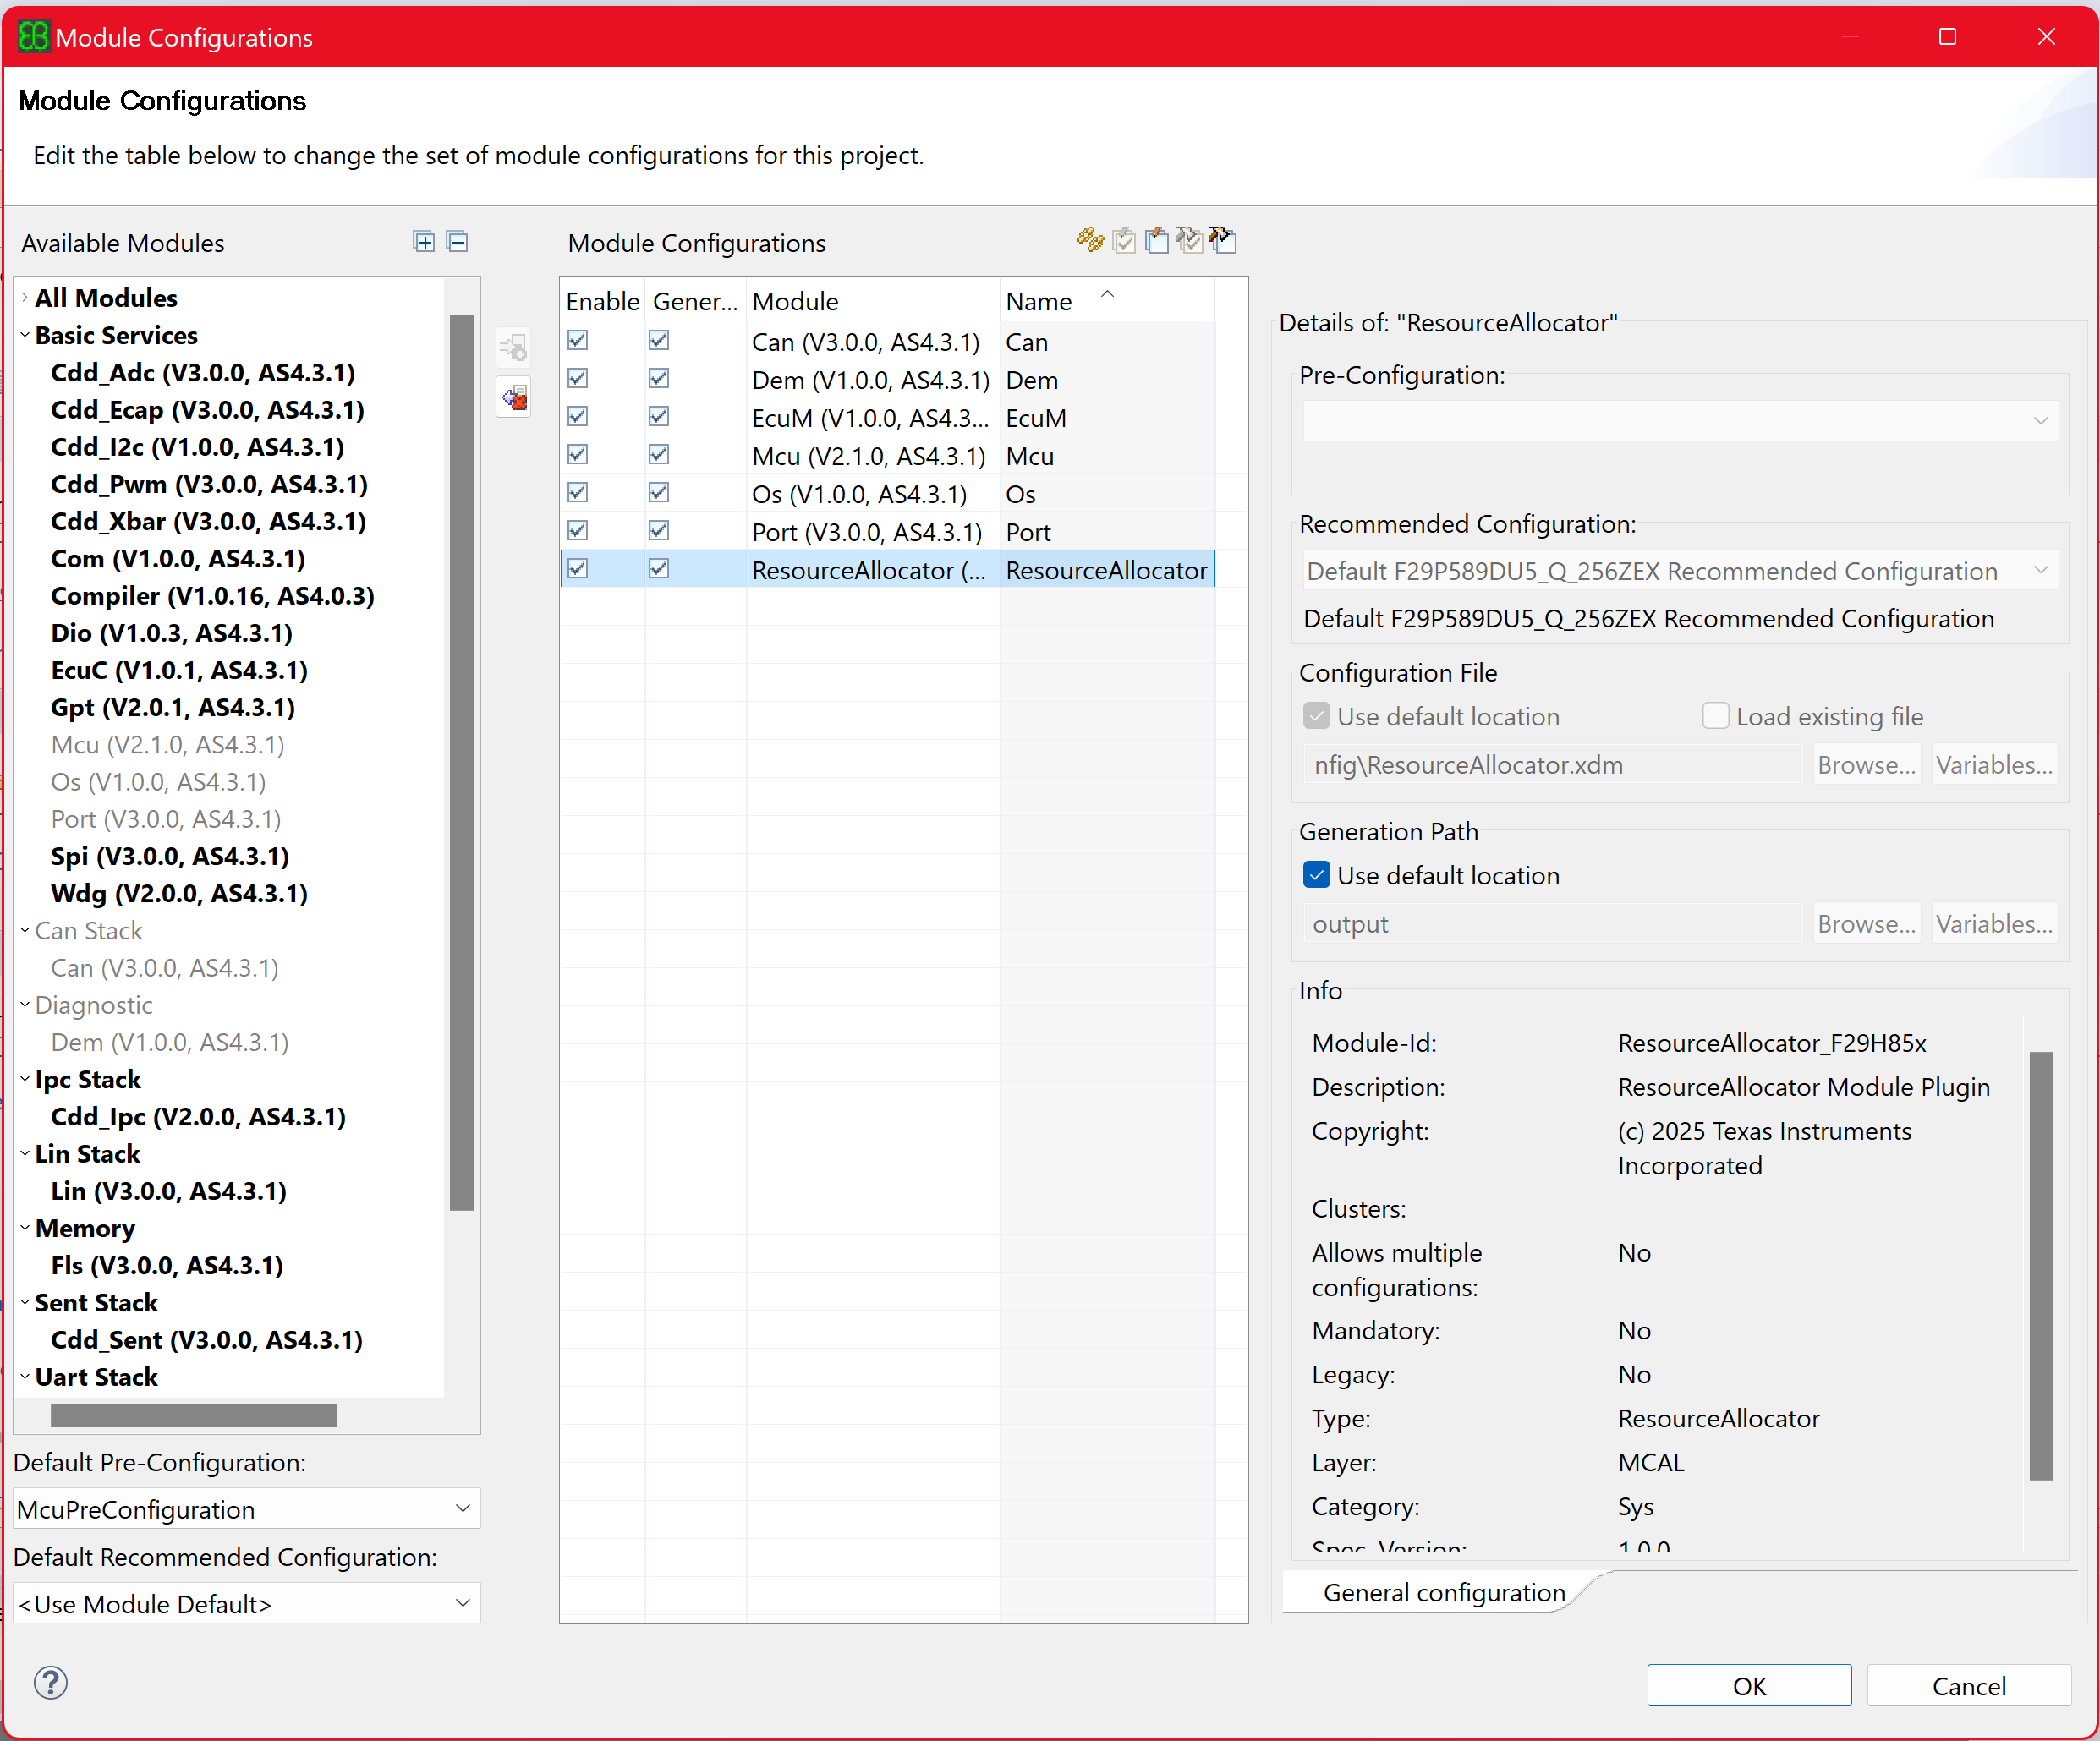Uncheck Generation Path Use default location
This screenshot has height=1741, width=2100.
[1316, 875]
